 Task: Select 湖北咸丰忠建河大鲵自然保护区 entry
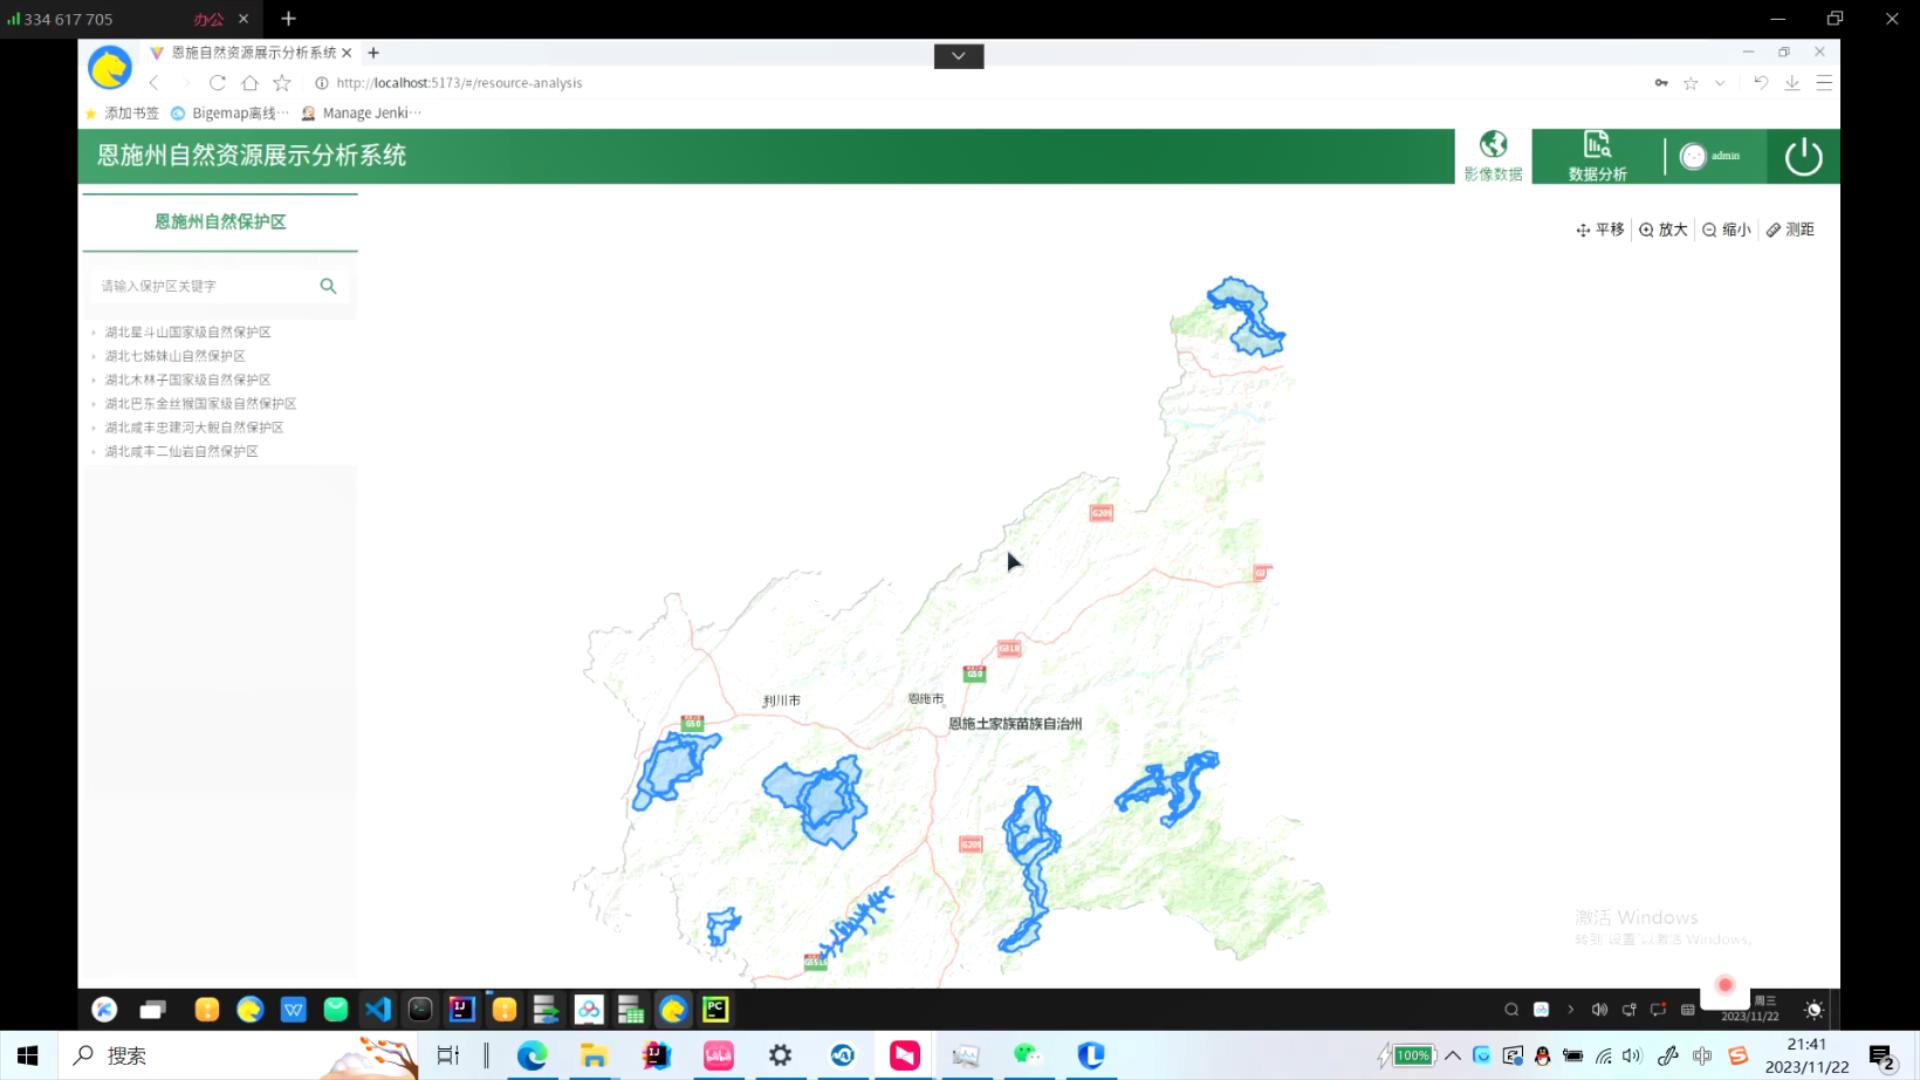click(x=194, y=428)
